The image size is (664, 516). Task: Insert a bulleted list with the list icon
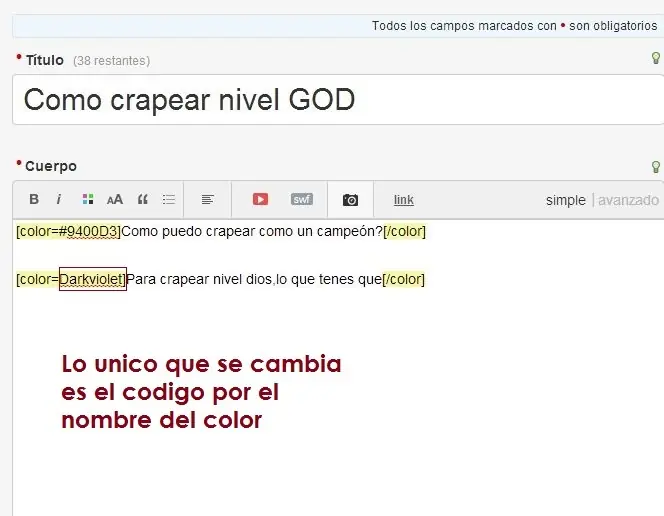169,199
